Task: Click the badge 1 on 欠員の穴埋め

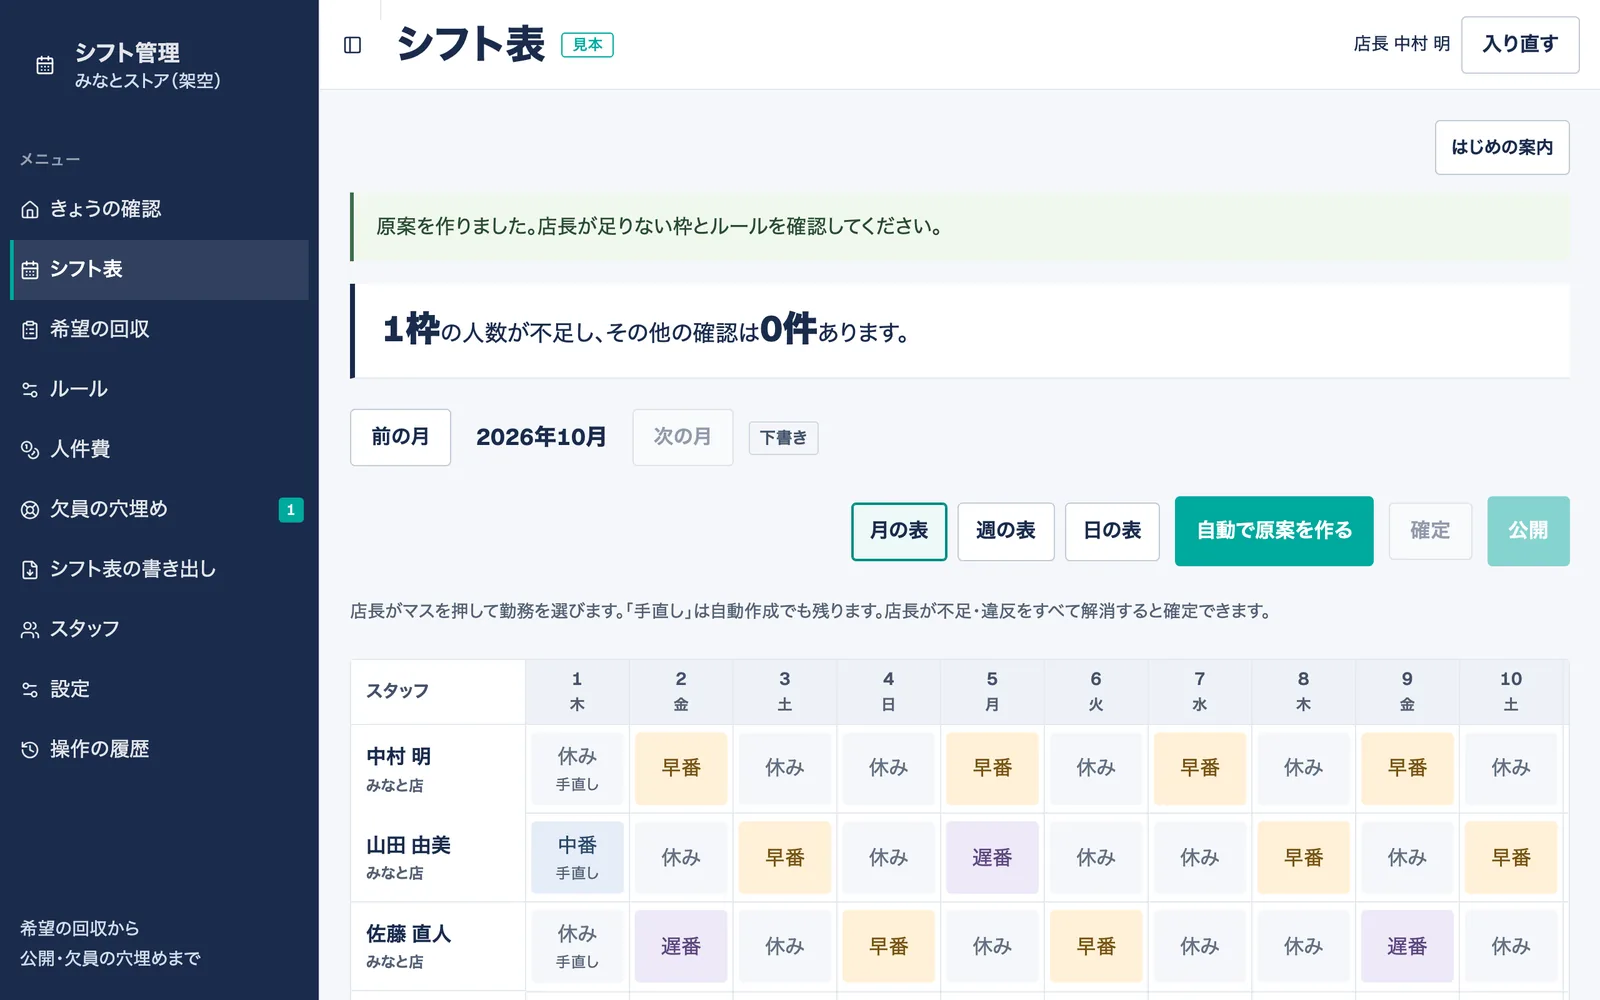Action: coord(291,510)
